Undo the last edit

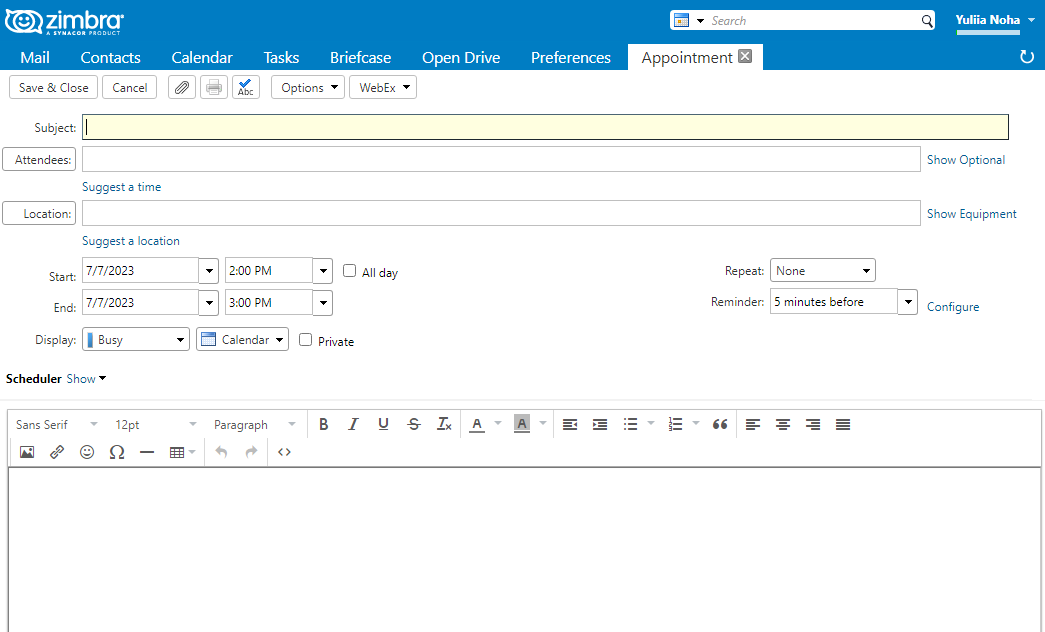point(221,452)
